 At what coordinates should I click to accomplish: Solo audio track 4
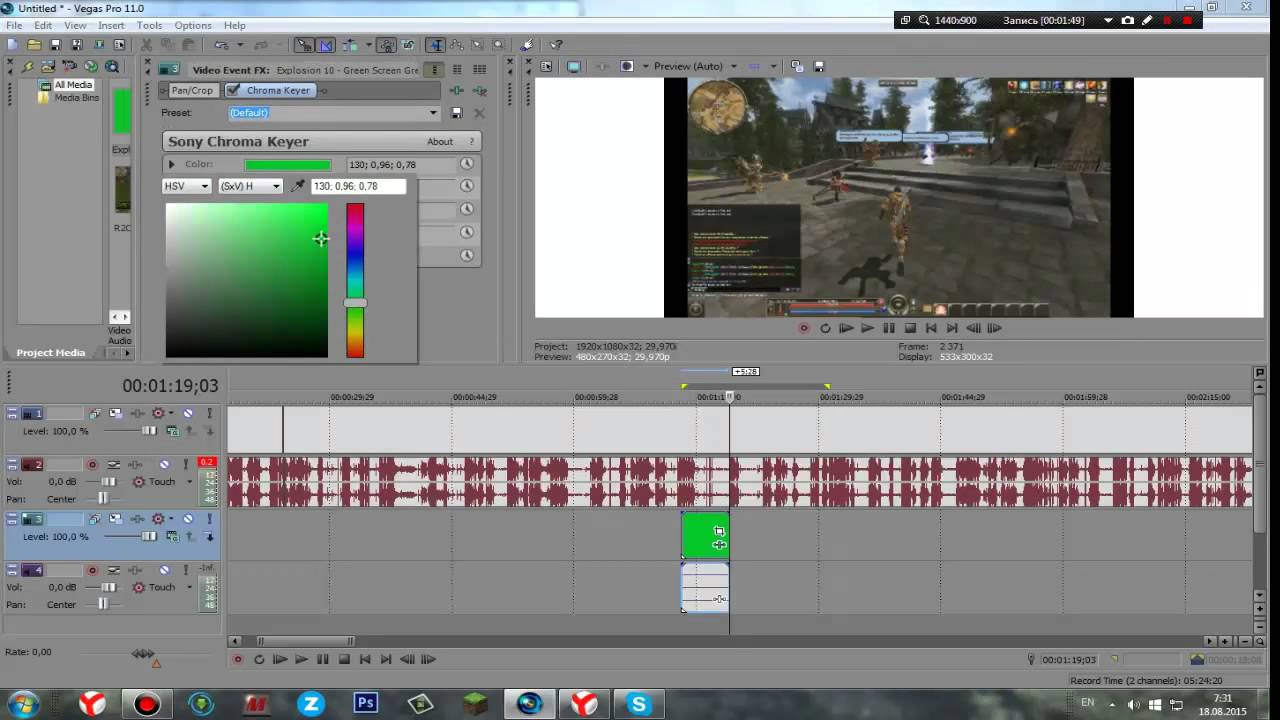point(185,571)
